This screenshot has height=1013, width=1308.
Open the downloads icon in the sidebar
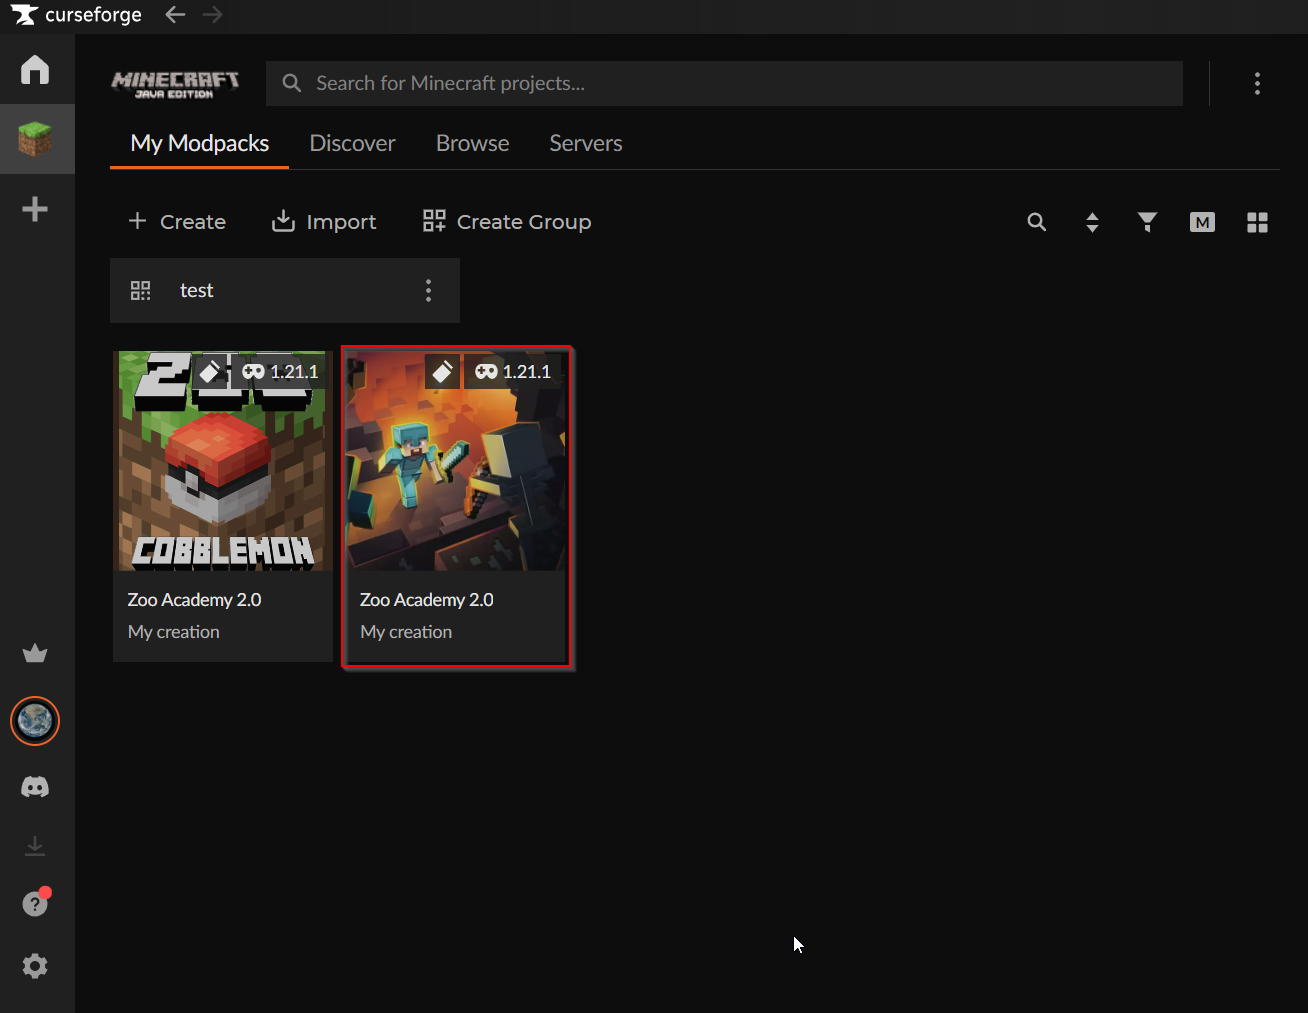click(35, 845)
